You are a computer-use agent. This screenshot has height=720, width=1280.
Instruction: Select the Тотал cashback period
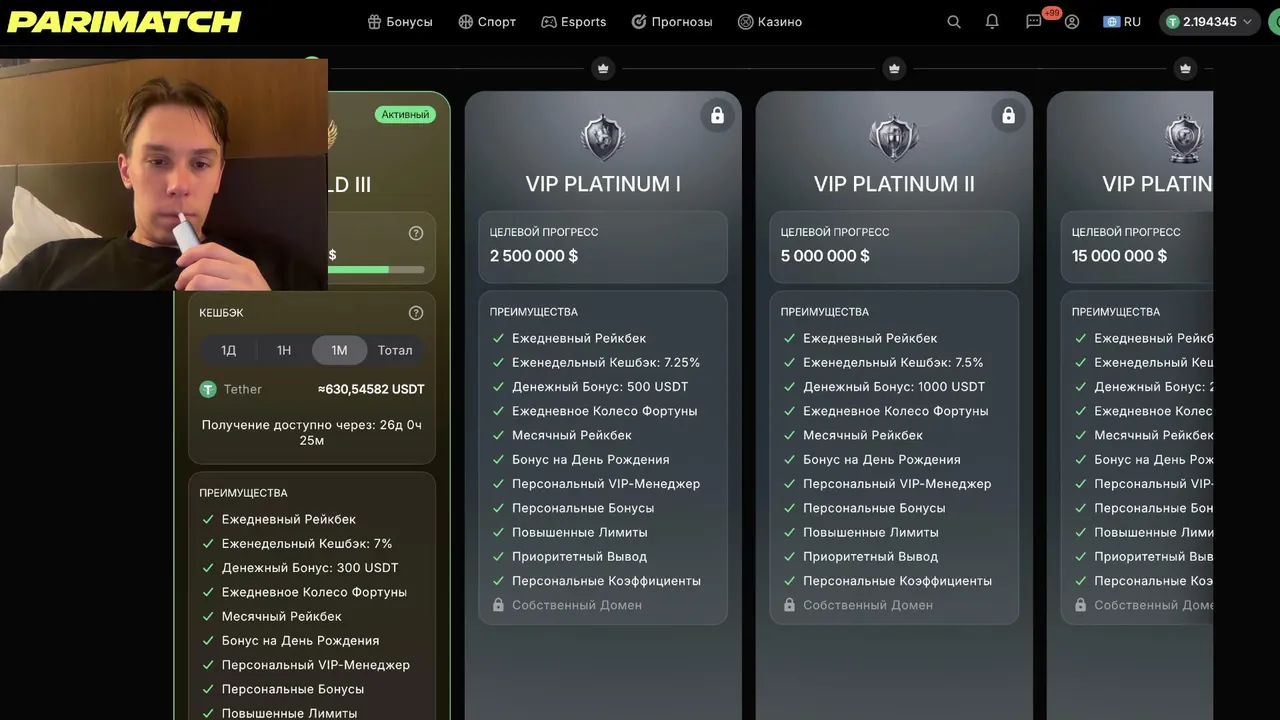tap(395, 350)
